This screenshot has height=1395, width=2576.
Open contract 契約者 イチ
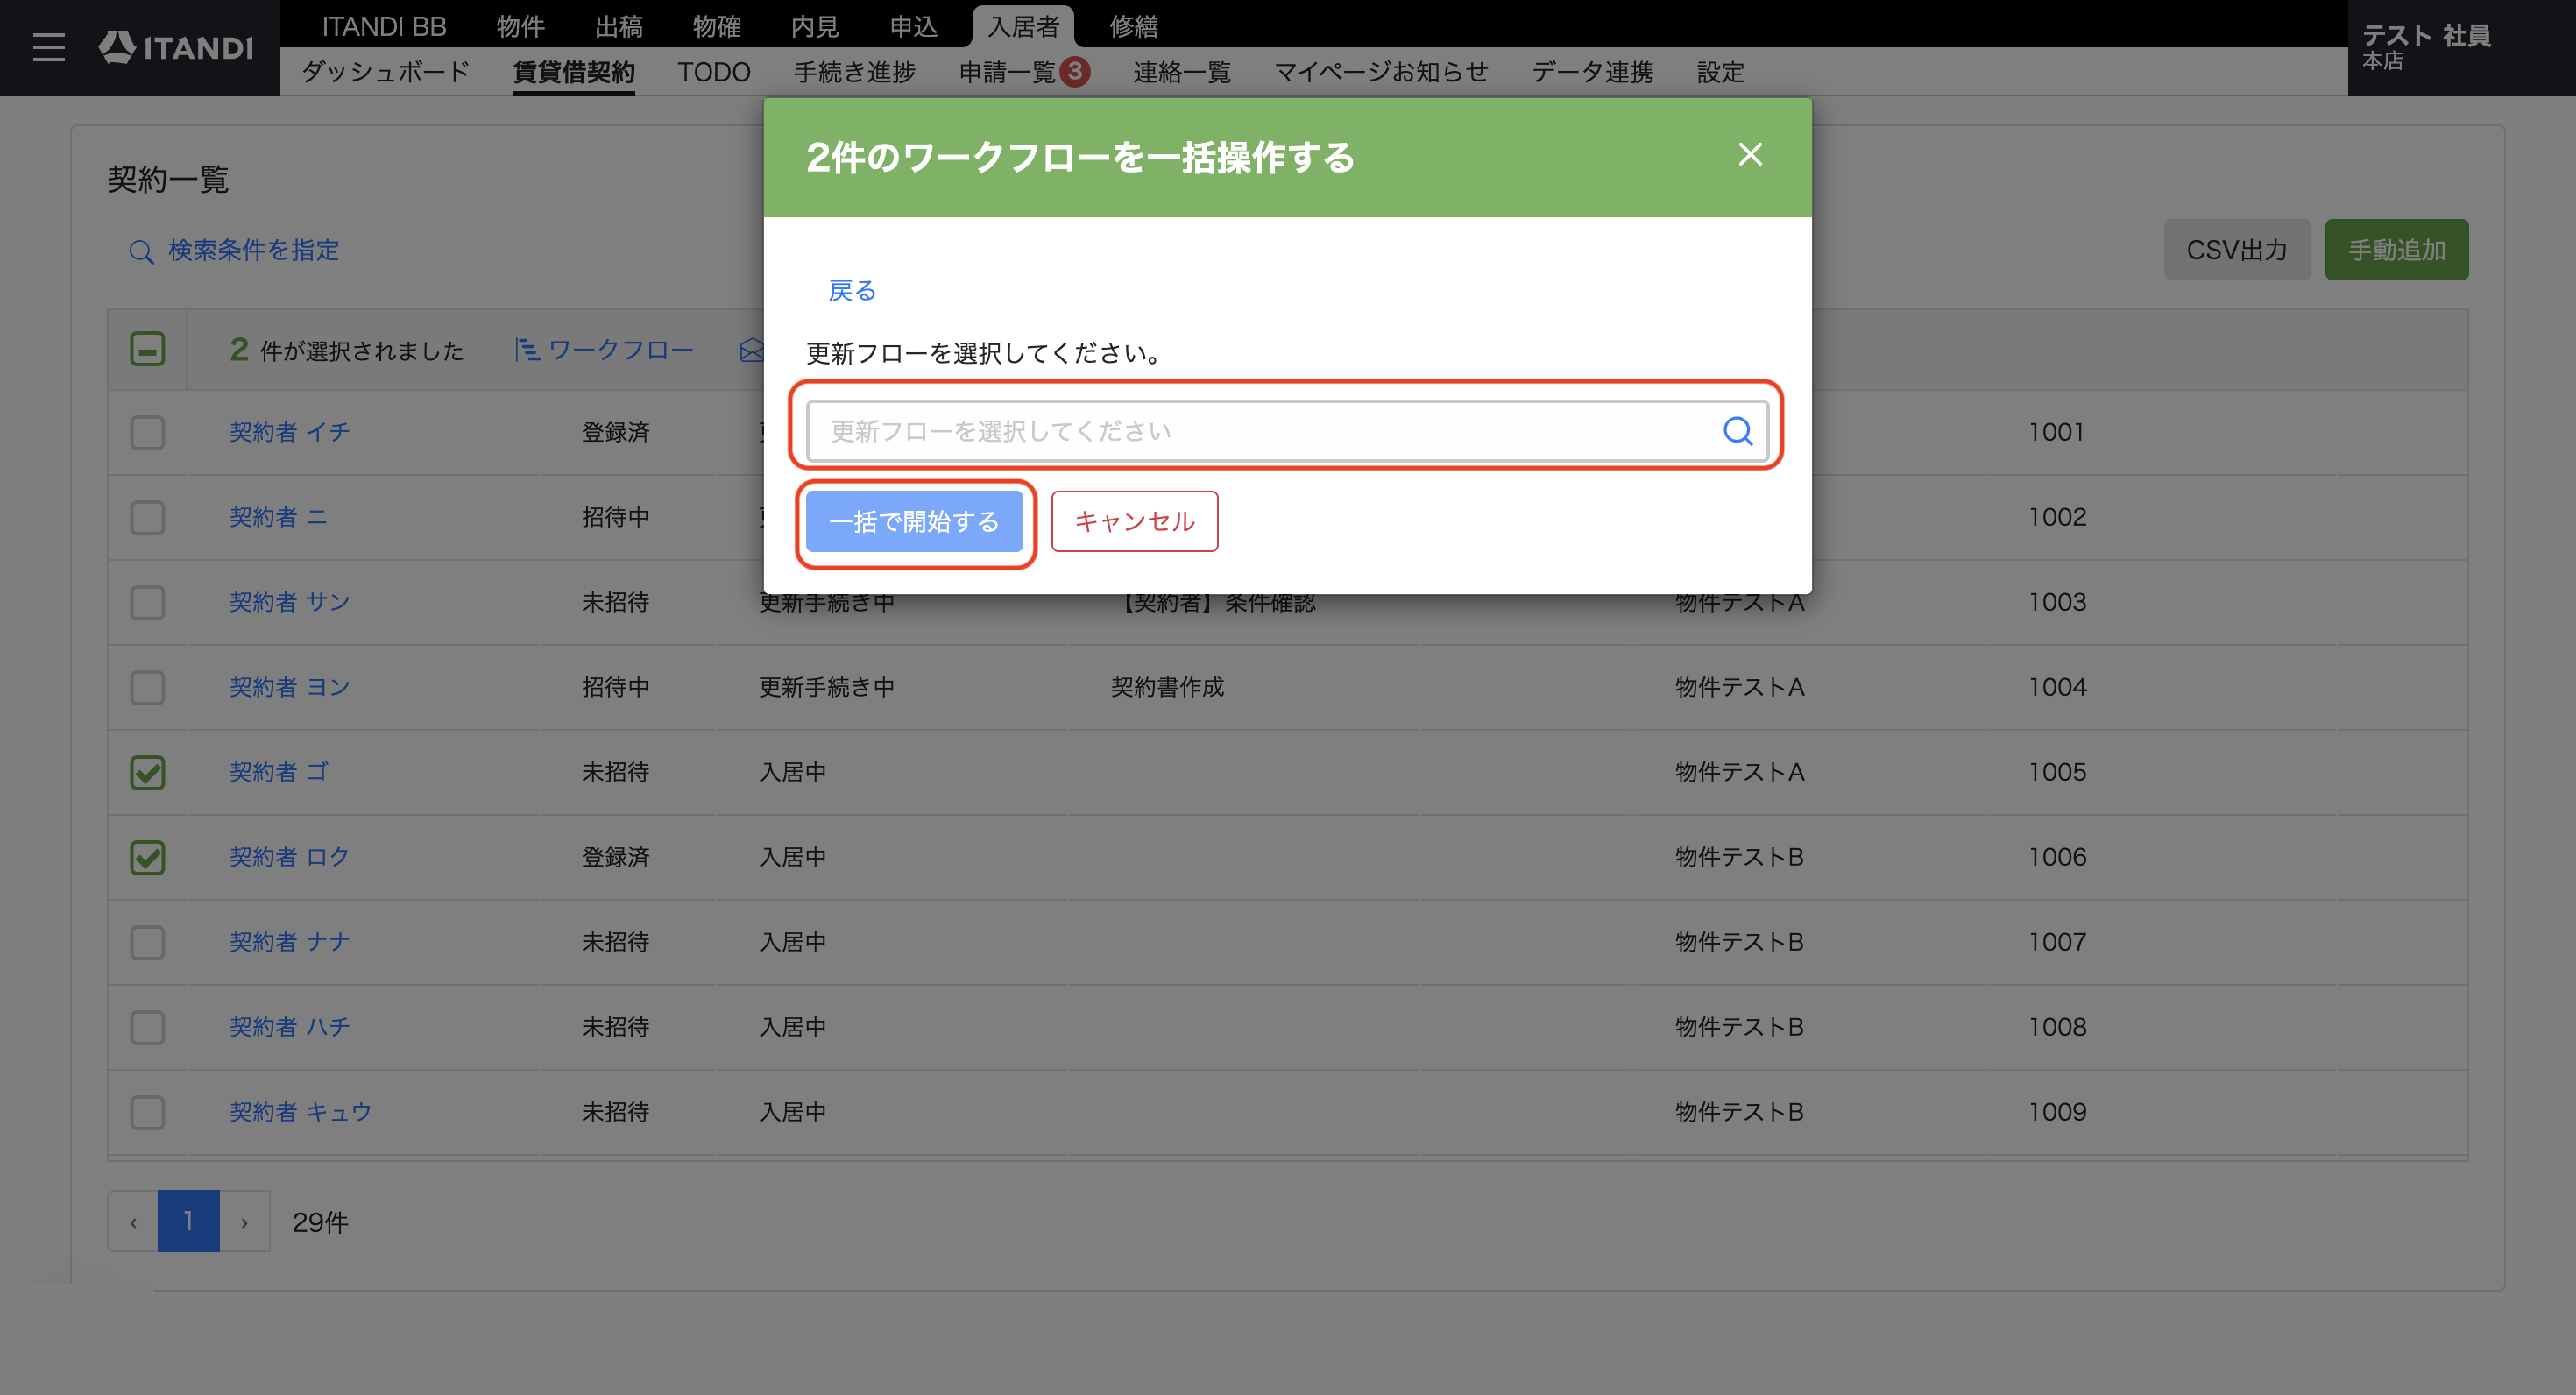(x=290, y=432)
